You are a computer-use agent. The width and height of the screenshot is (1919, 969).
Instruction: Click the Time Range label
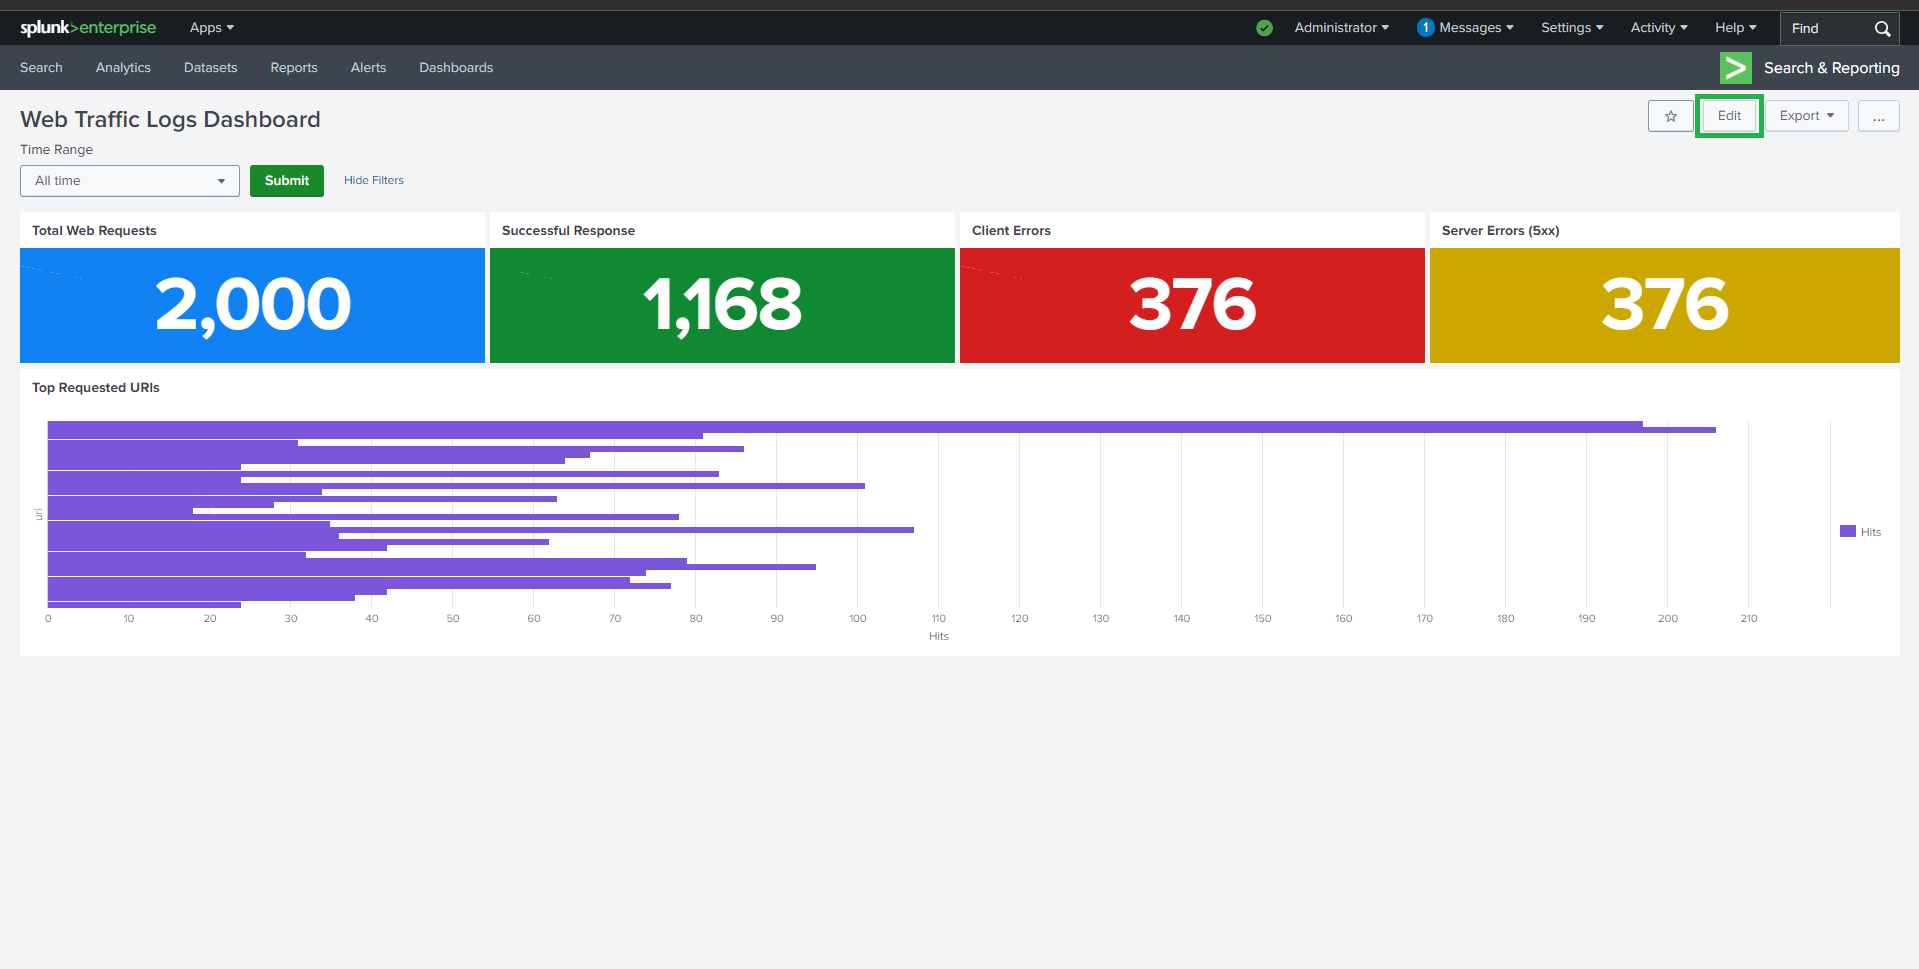pos(56,150)
